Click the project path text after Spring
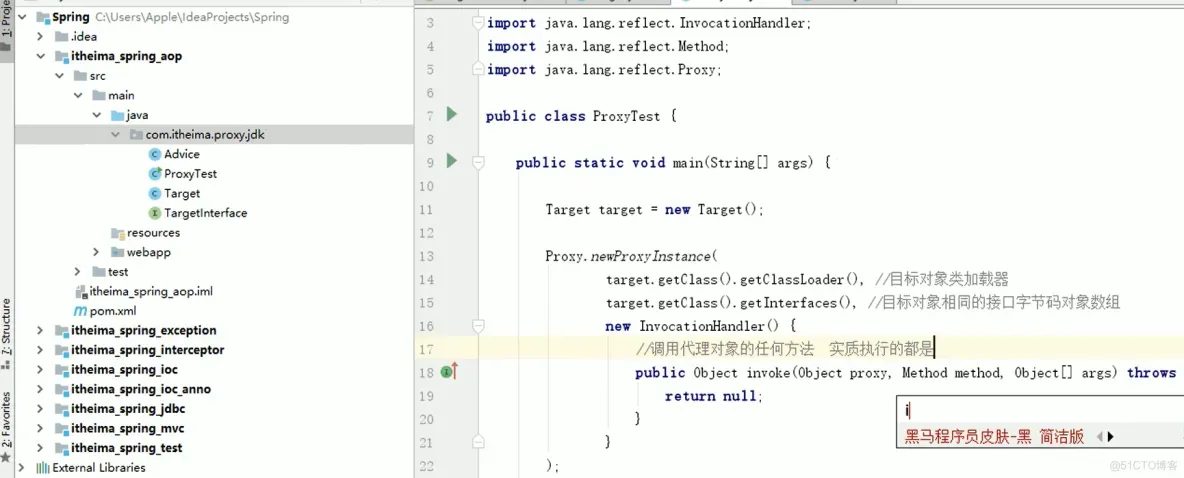 [x=192, y=17]
